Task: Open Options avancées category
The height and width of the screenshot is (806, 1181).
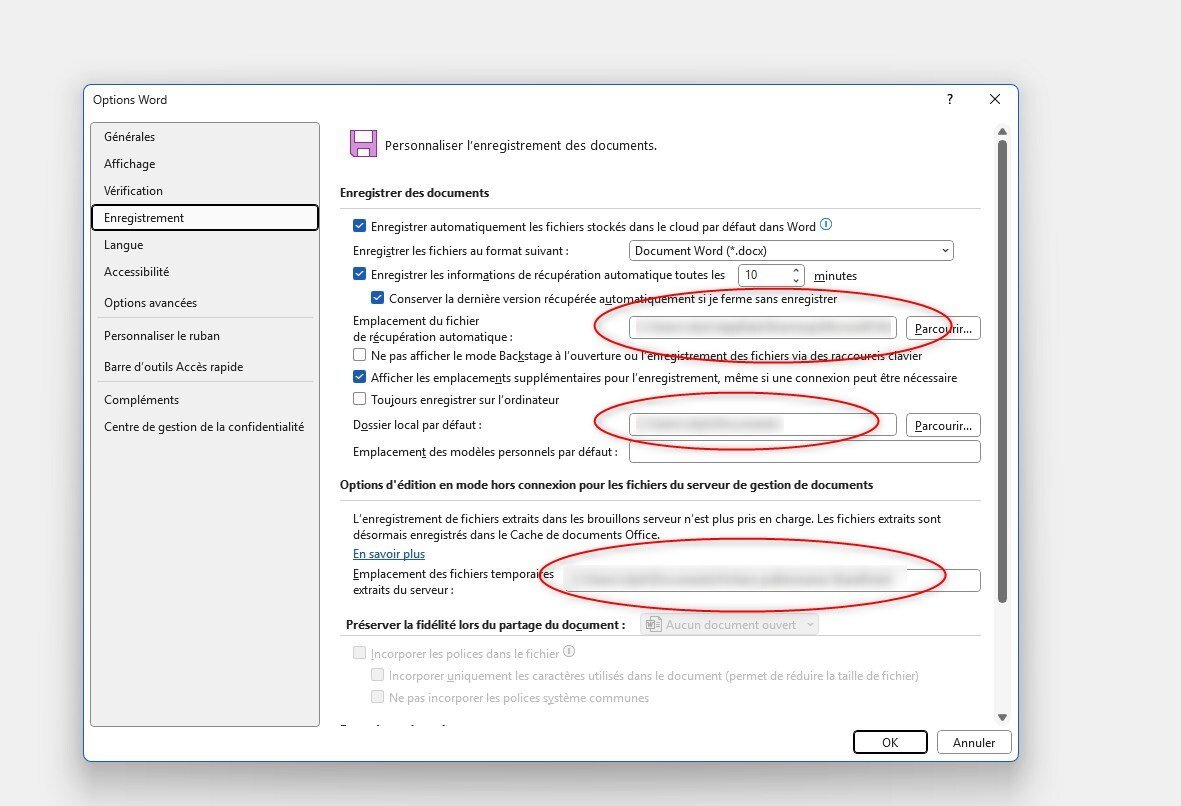Action: coord(205,303)
